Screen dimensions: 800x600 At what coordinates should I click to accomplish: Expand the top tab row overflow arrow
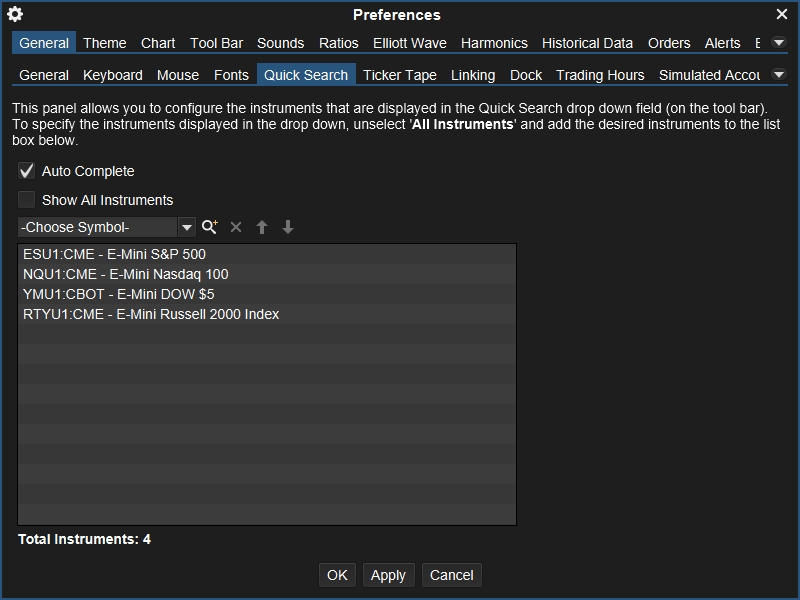779,43
